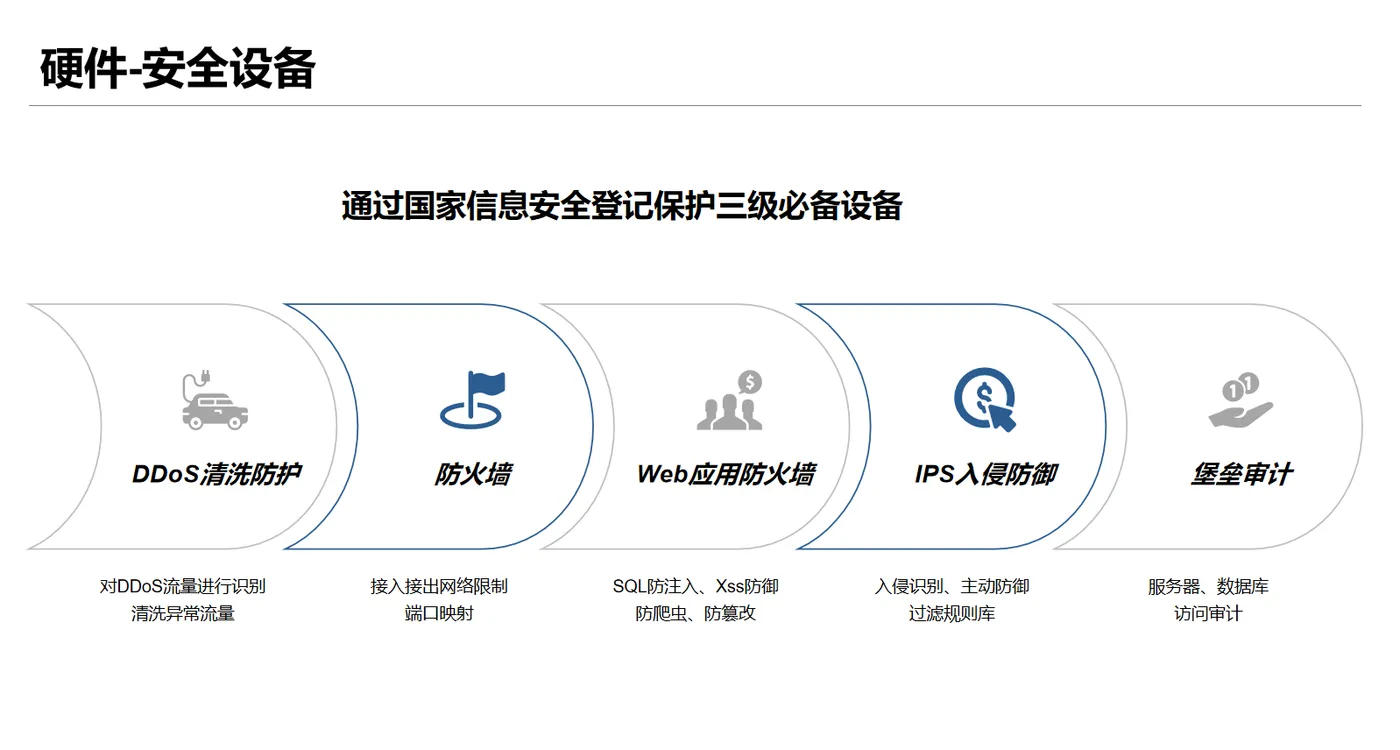Select the text 清洗异常流量
The image size is (1400, 750).
point(183,613)
